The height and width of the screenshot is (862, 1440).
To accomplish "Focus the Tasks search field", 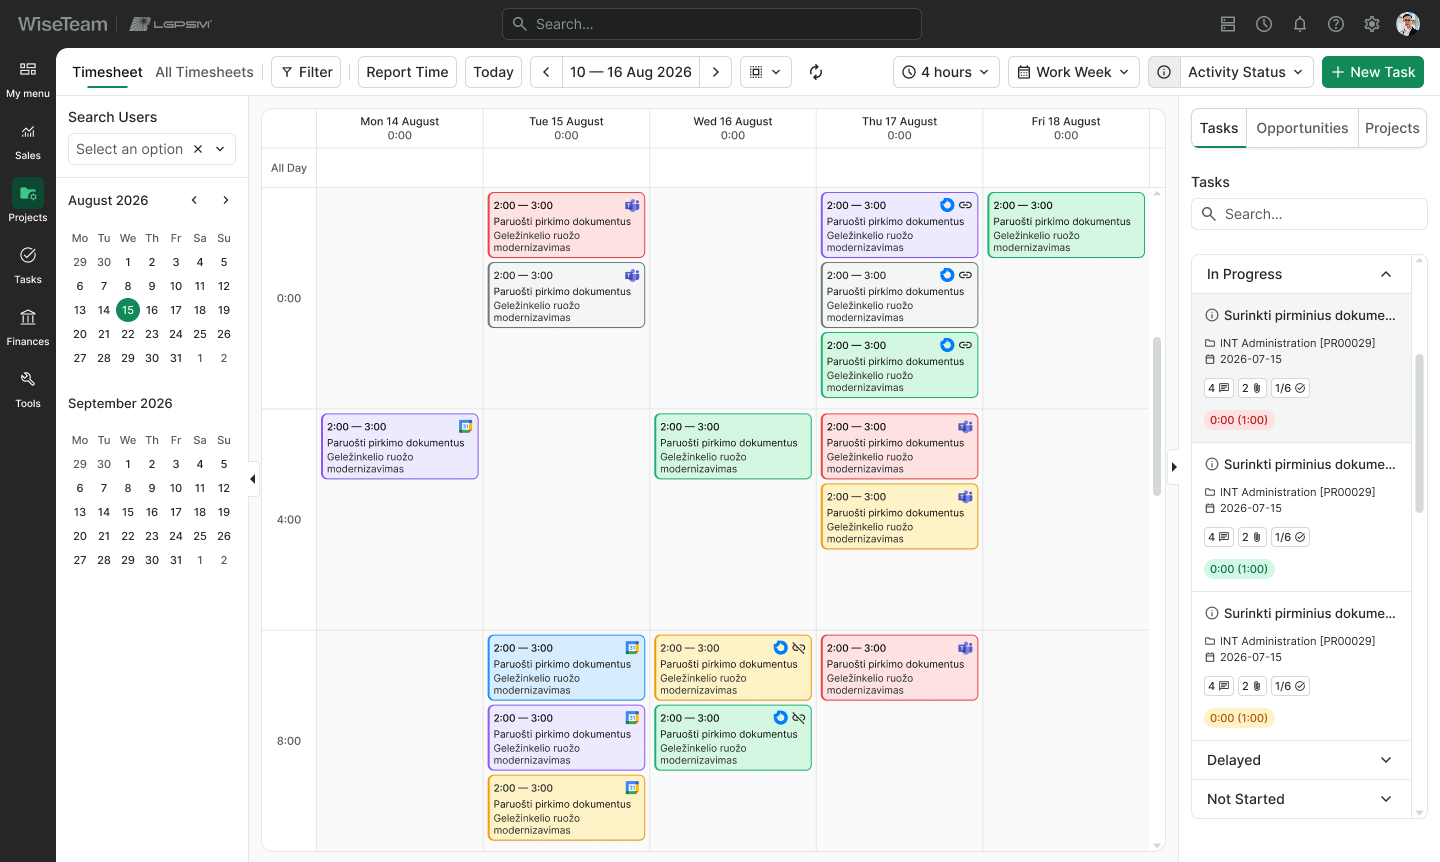I will pyautogui.click(x=1309, y=214).
